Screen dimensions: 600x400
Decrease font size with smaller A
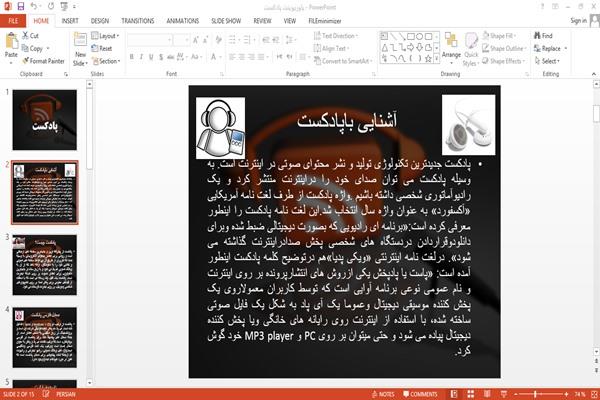point(205,40)
